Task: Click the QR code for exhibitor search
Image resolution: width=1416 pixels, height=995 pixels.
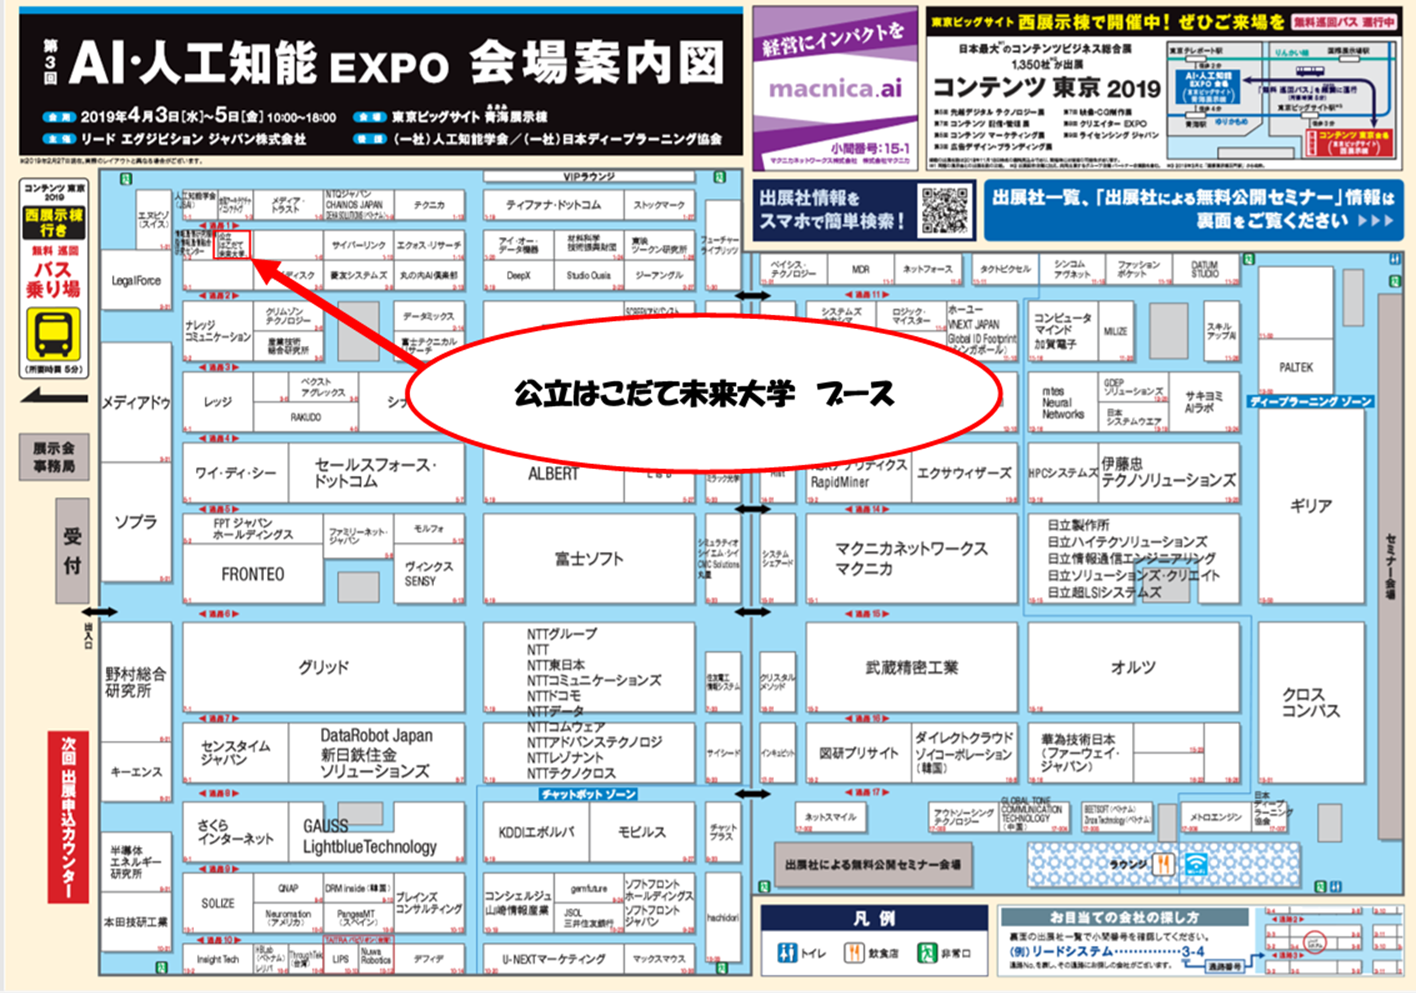Action: click(x=944, y=210)
